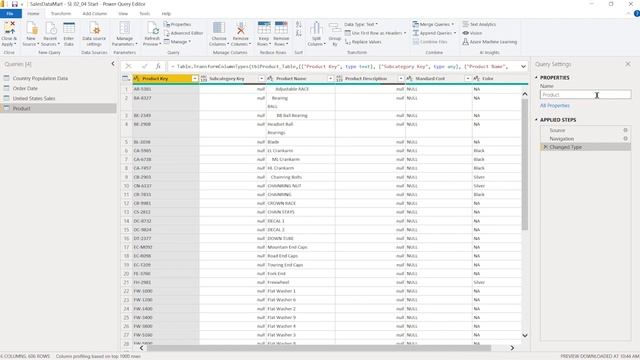Click the table corner menu icon
The height and width of the screenshot is (360, 640).
126,78
